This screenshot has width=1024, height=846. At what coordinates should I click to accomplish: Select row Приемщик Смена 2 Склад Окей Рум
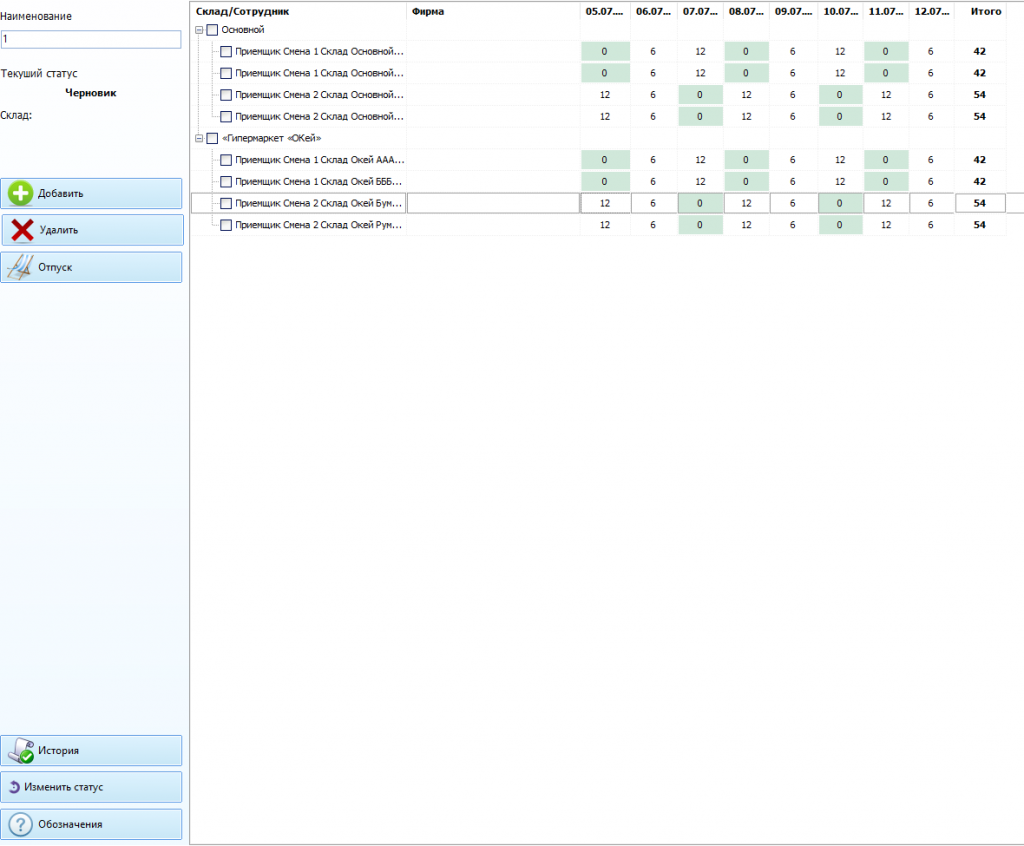click(x=319, y=225)
